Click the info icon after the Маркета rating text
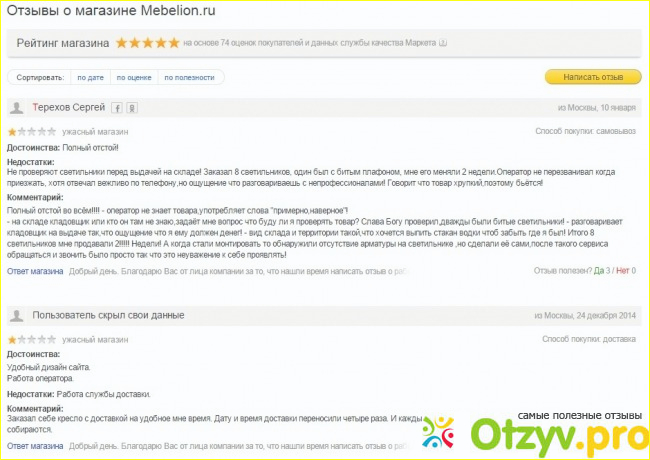This screenshot has width=650, height=460. (443, 43)
